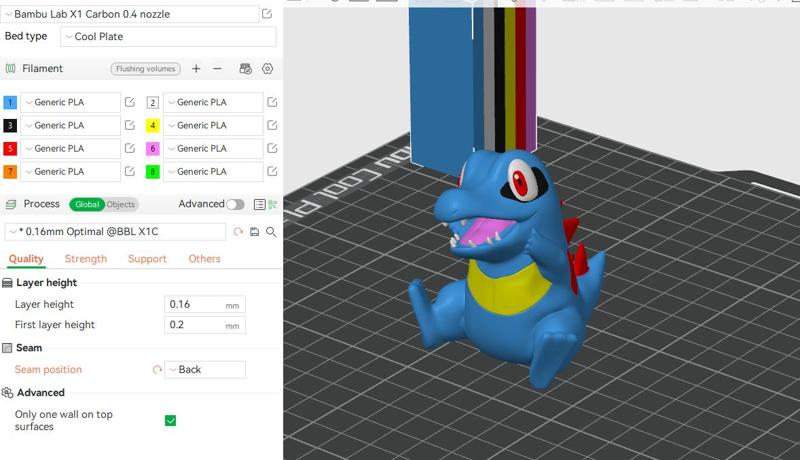Open 0.16mm Optimal process preset dropdown
This screenshot has height=460, width=800.
tap(116, 232)
